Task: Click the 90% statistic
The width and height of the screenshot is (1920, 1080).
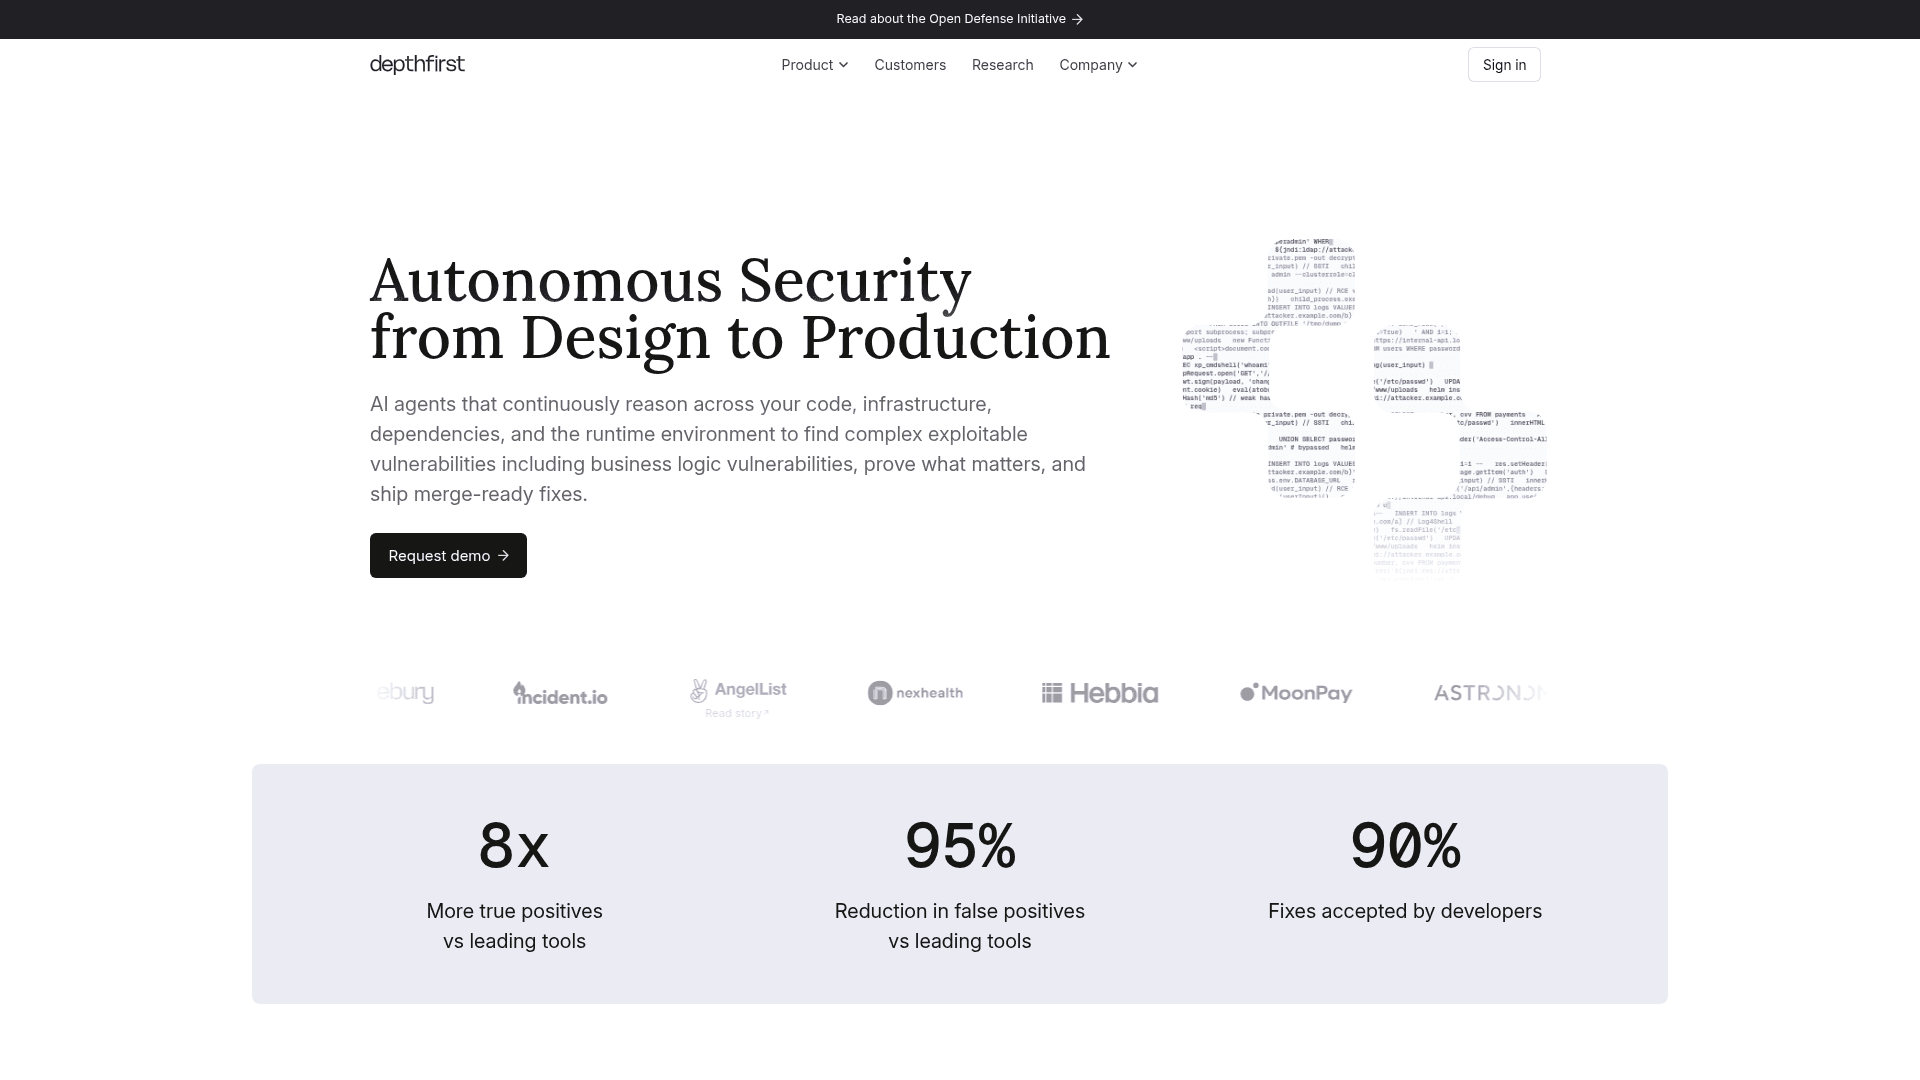Action: click(1405, 846)
